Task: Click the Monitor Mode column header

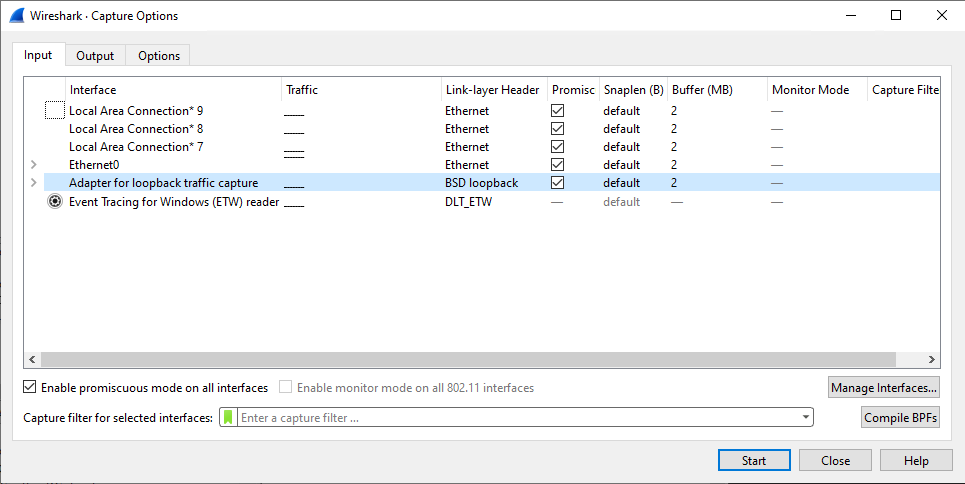Action: tap(817, 90)
